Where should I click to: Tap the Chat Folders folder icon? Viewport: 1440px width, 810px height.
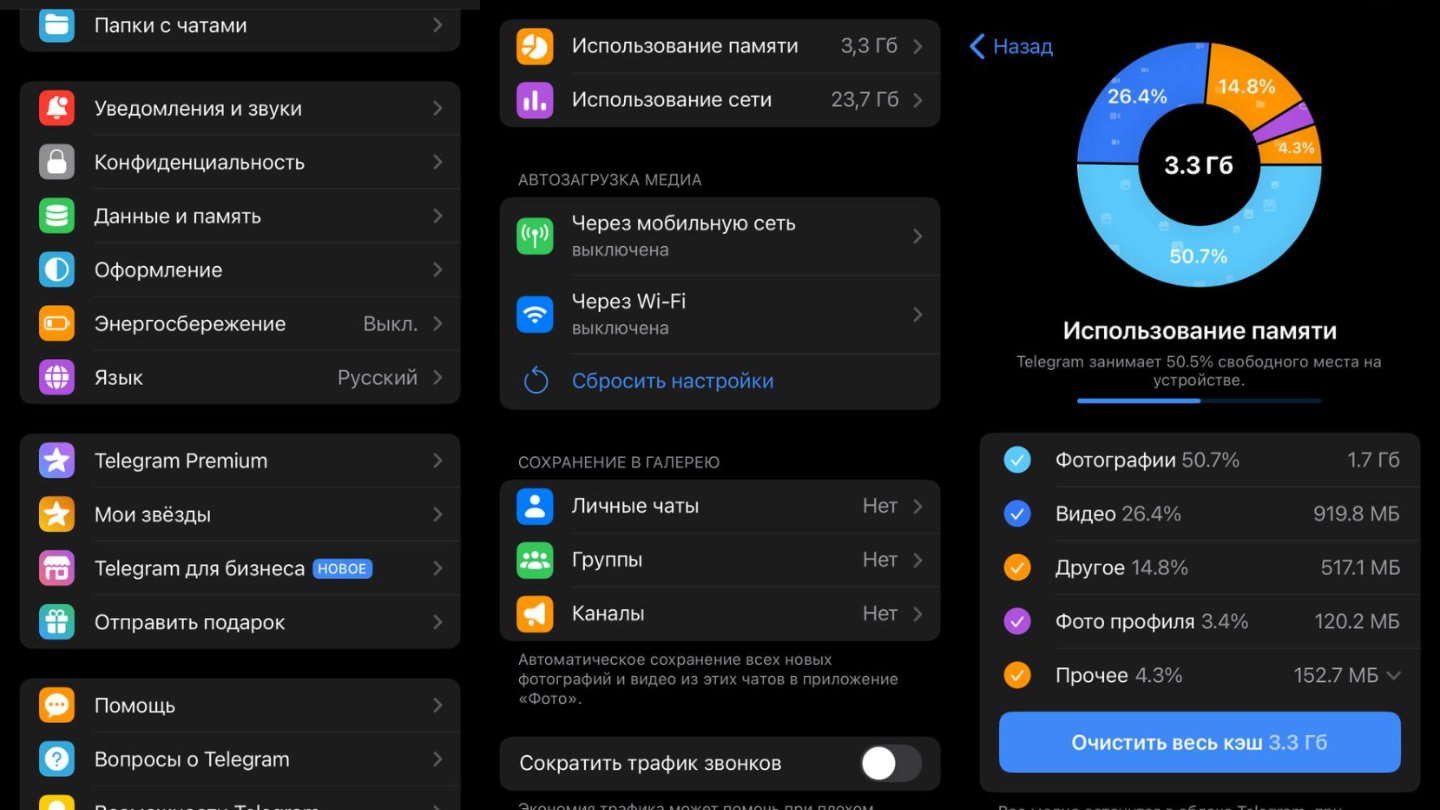(x=57, y=24)
